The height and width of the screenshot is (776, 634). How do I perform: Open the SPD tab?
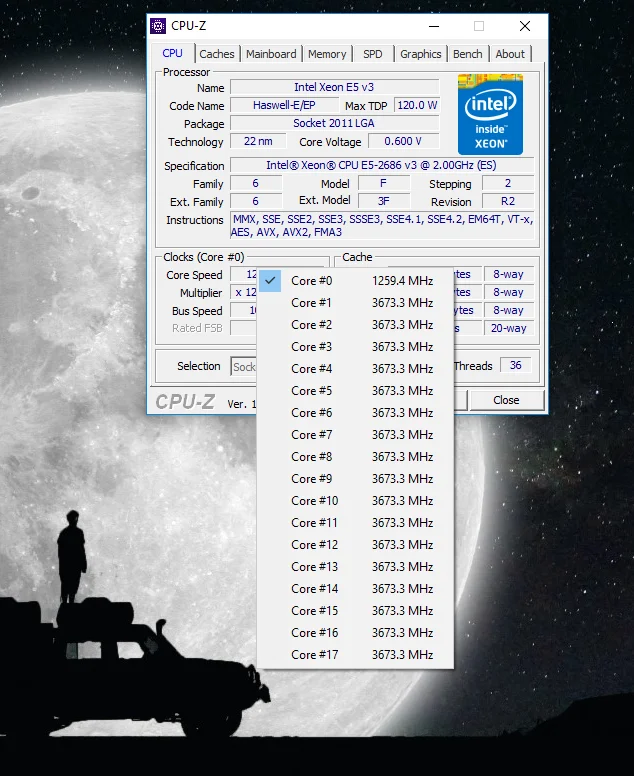tap(372, 54)
